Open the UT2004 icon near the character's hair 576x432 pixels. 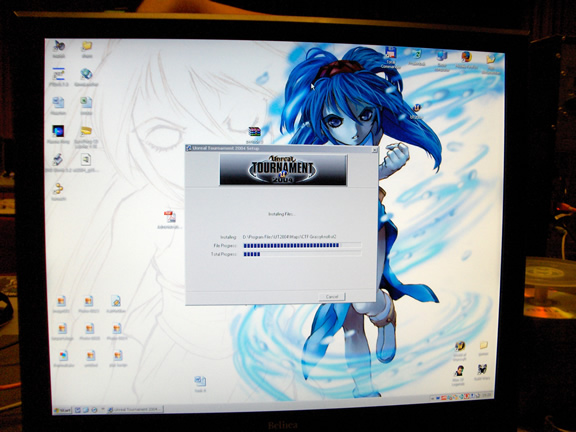point(417,108)
